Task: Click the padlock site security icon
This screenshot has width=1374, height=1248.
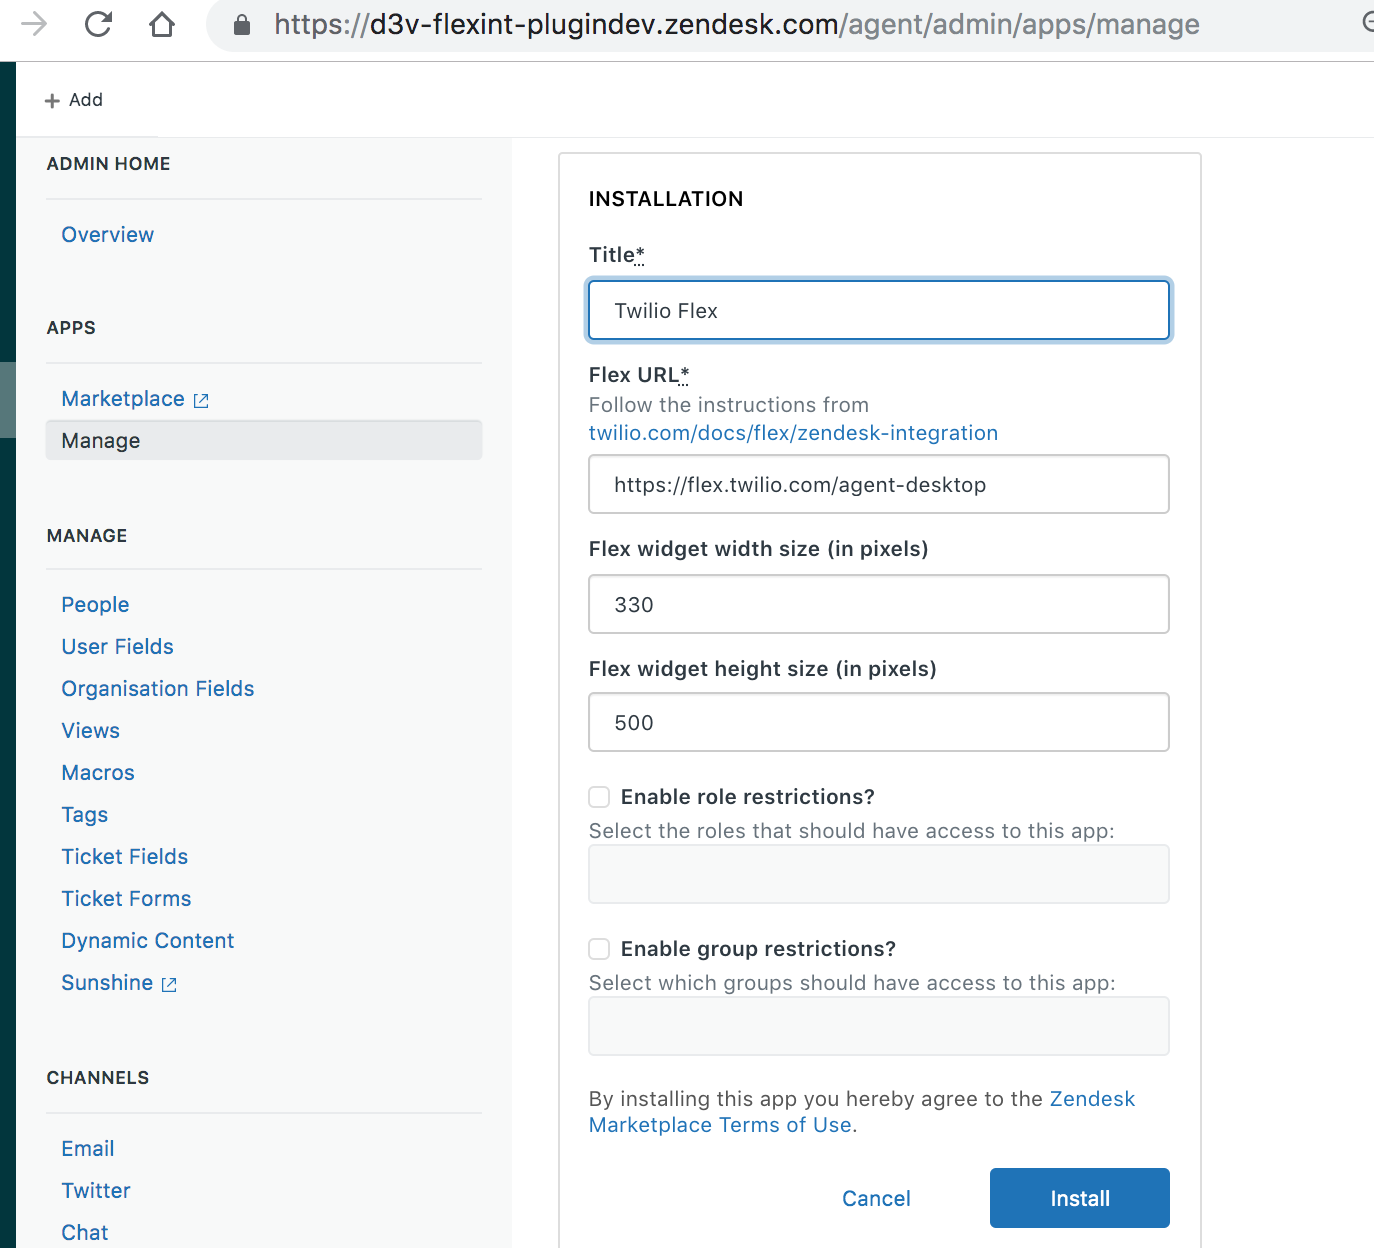Action: click(x=241, y=24)
